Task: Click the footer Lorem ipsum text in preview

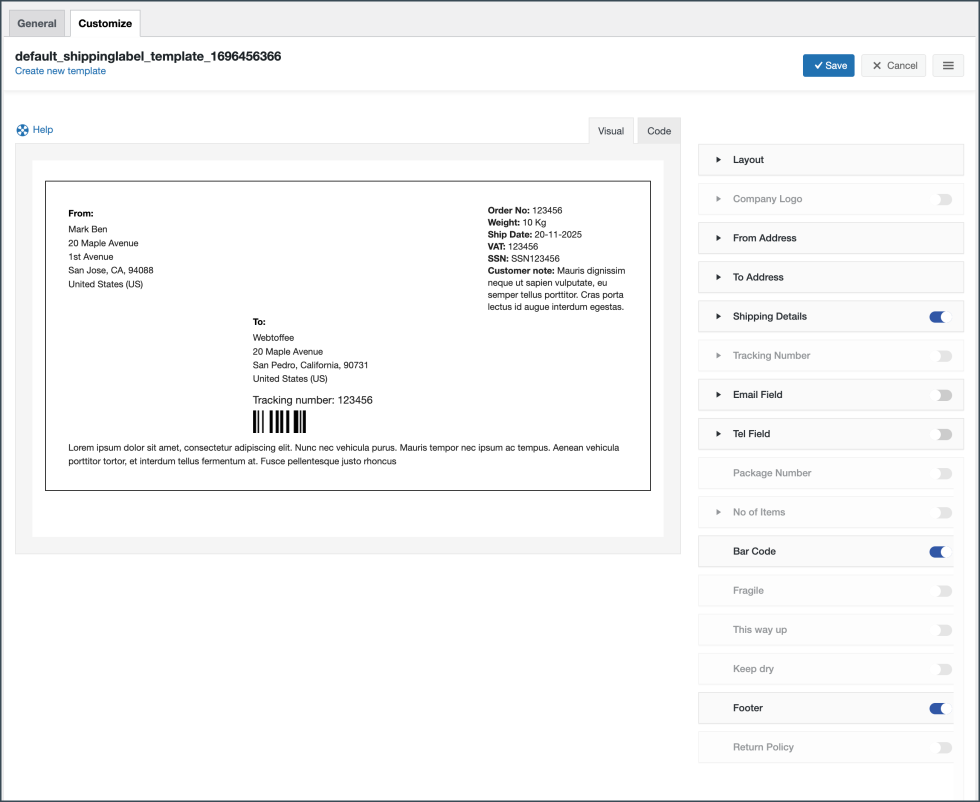Action: pyautogui.click(x=343, y=454)
